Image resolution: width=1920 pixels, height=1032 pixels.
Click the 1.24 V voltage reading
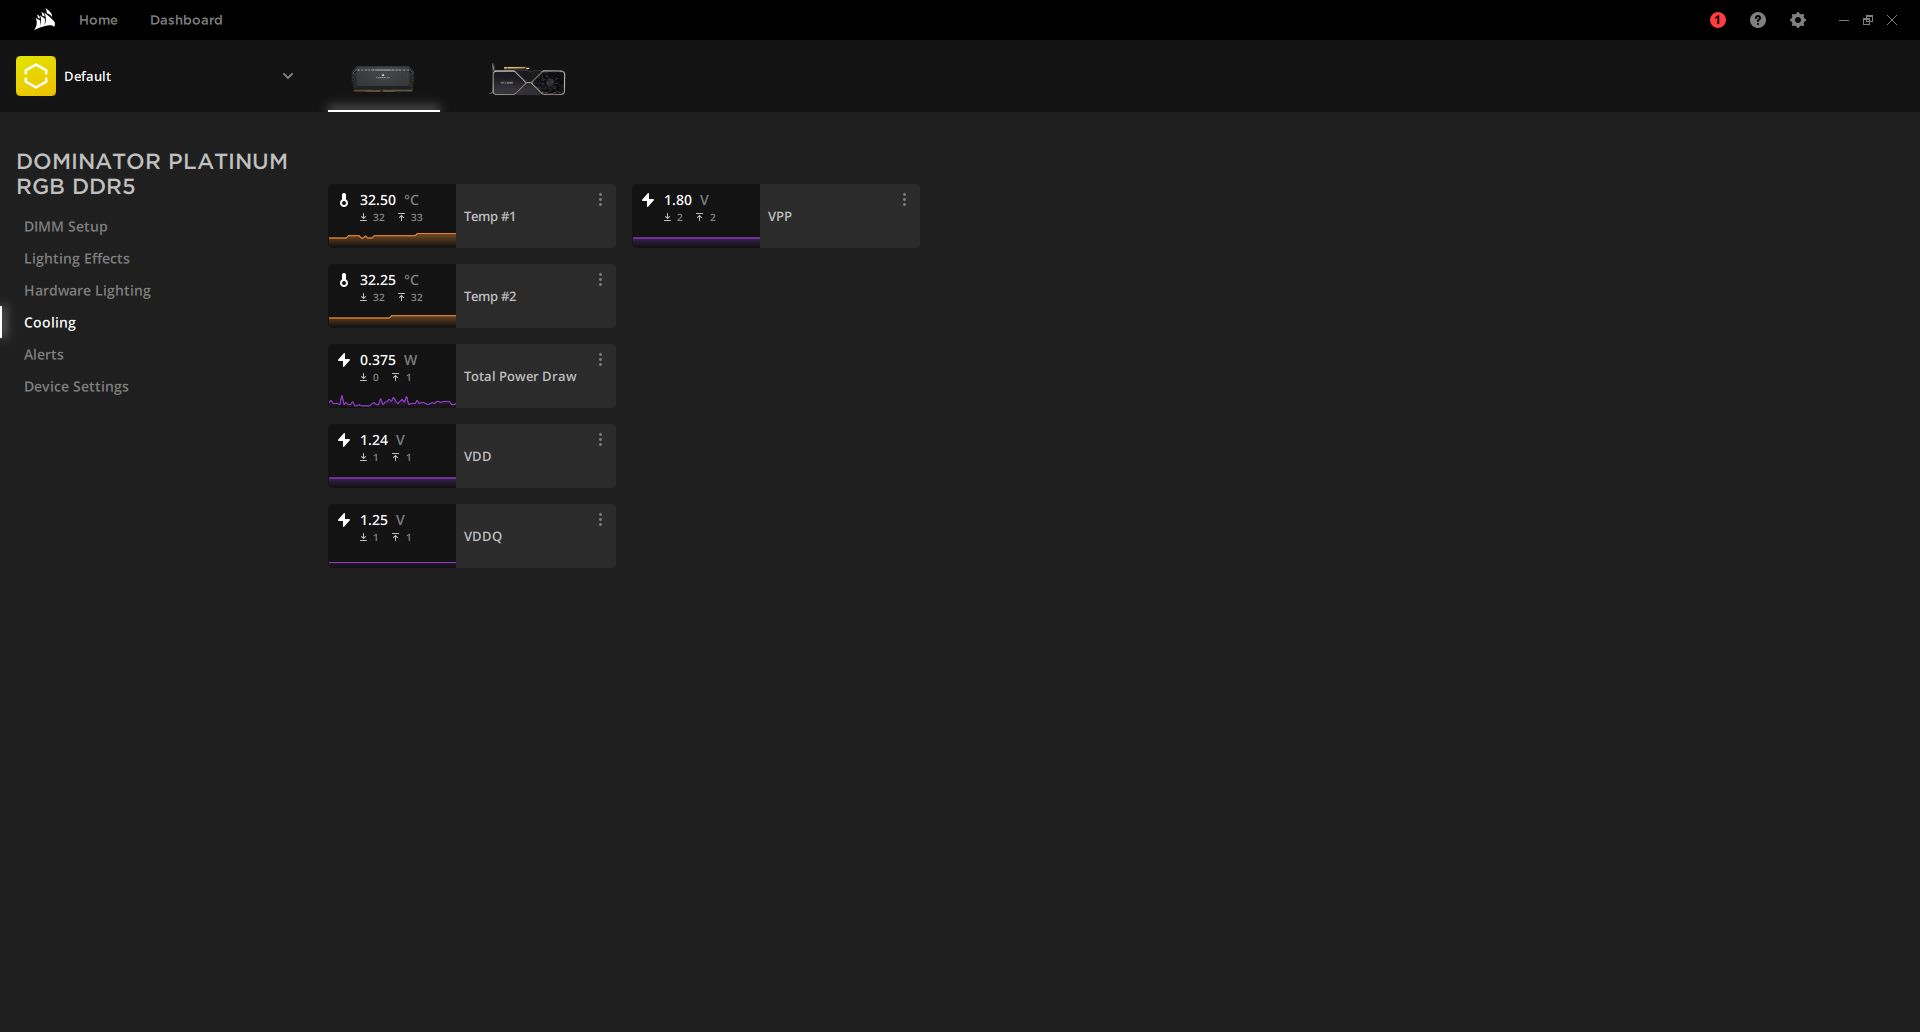pos(382,440)
